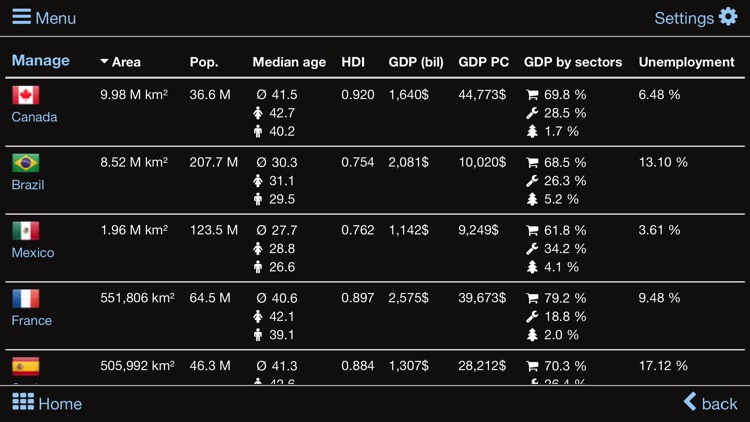Tap the Spain flag icon
The image size is (750, 422).
tap(25, 367)
